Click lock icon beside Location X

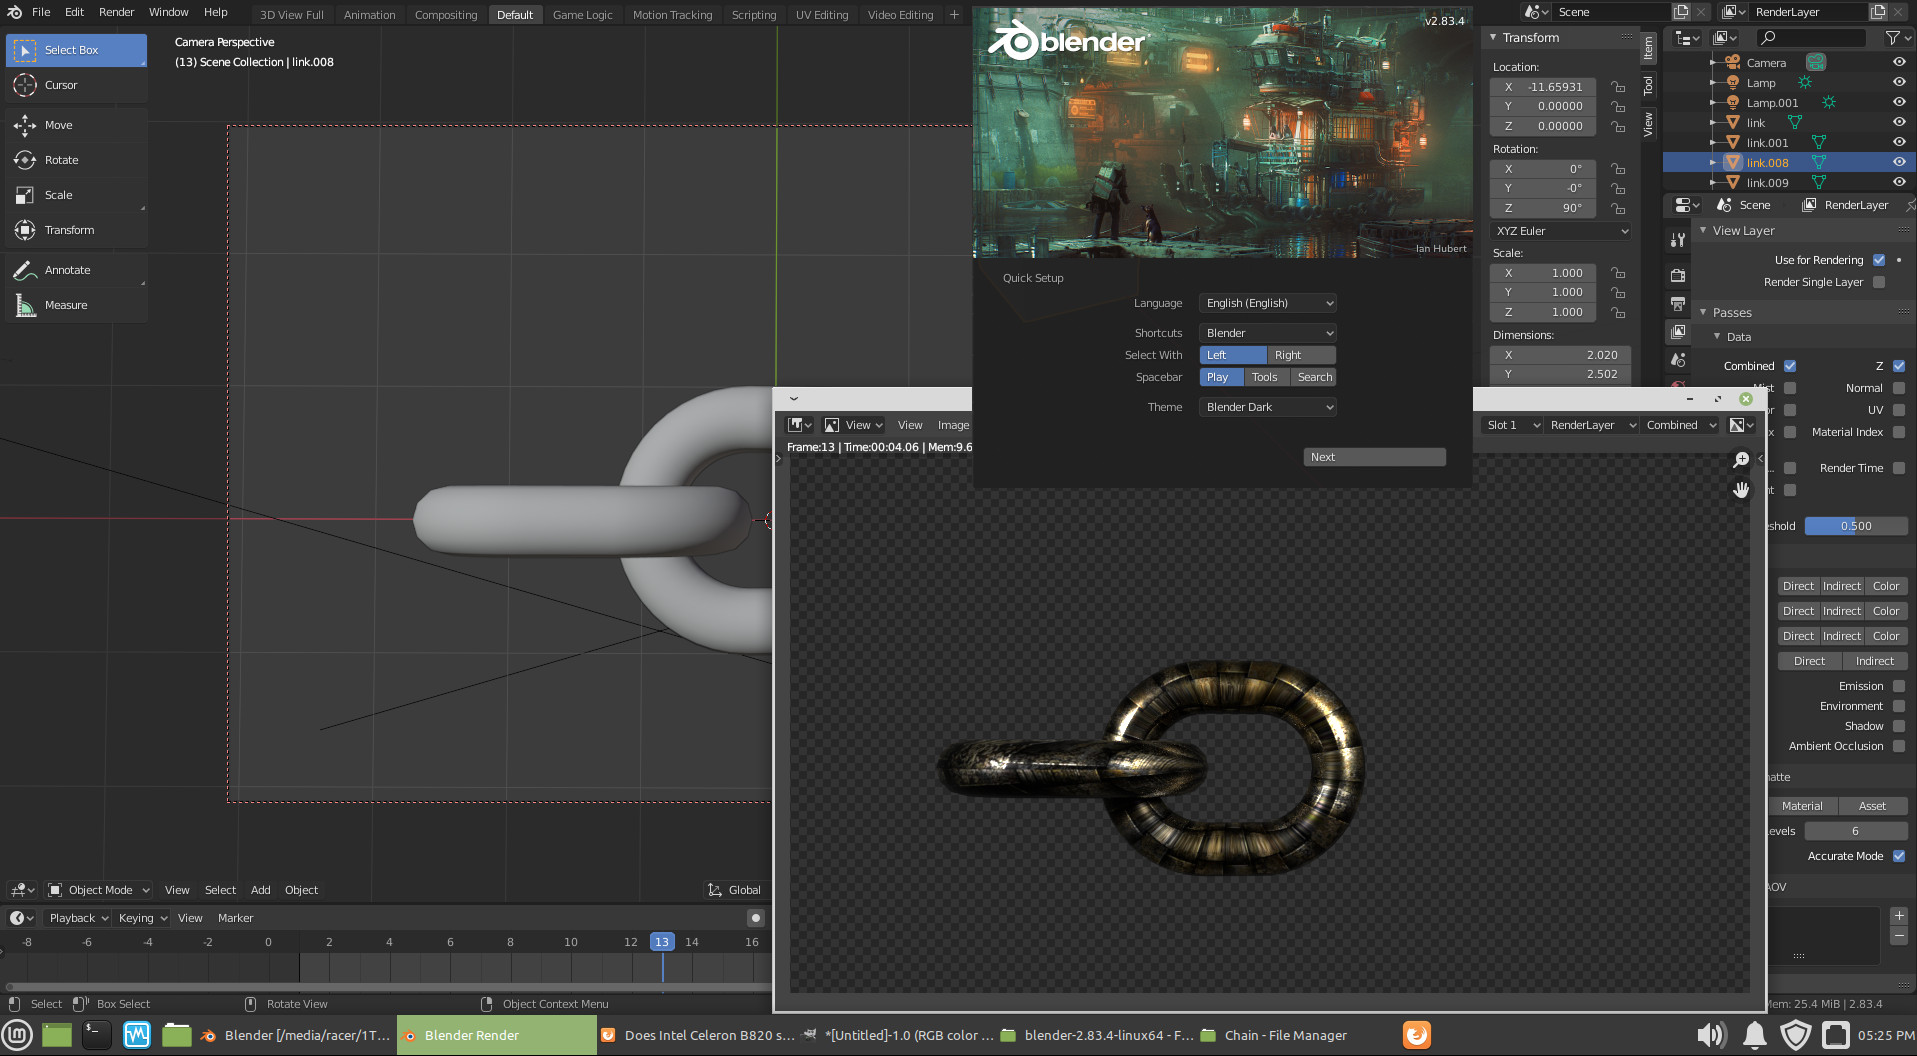pos(1618,87)
